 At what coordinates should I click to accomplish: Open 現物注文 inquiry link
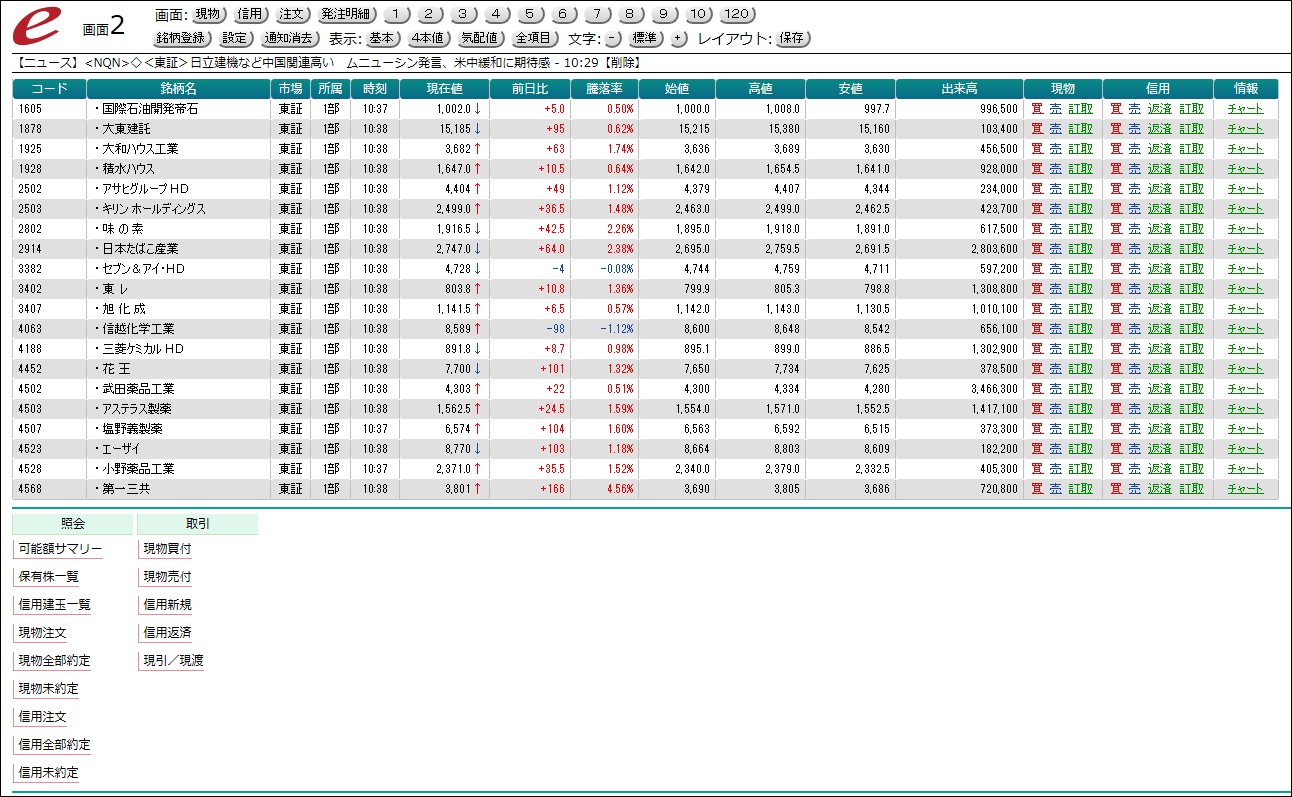pos(42,633)
